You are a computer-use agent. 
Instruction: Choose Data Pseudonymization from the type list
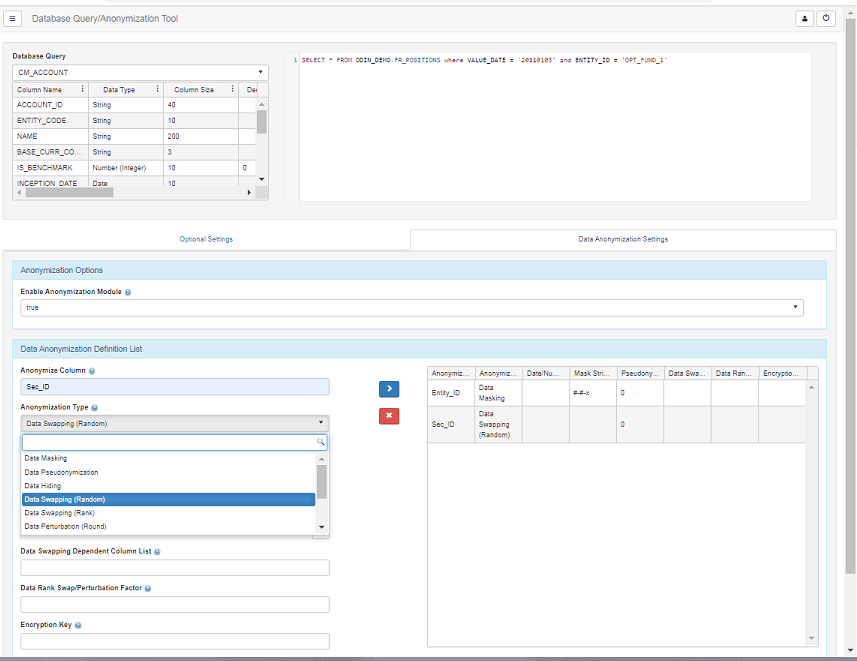click(168, 472)
